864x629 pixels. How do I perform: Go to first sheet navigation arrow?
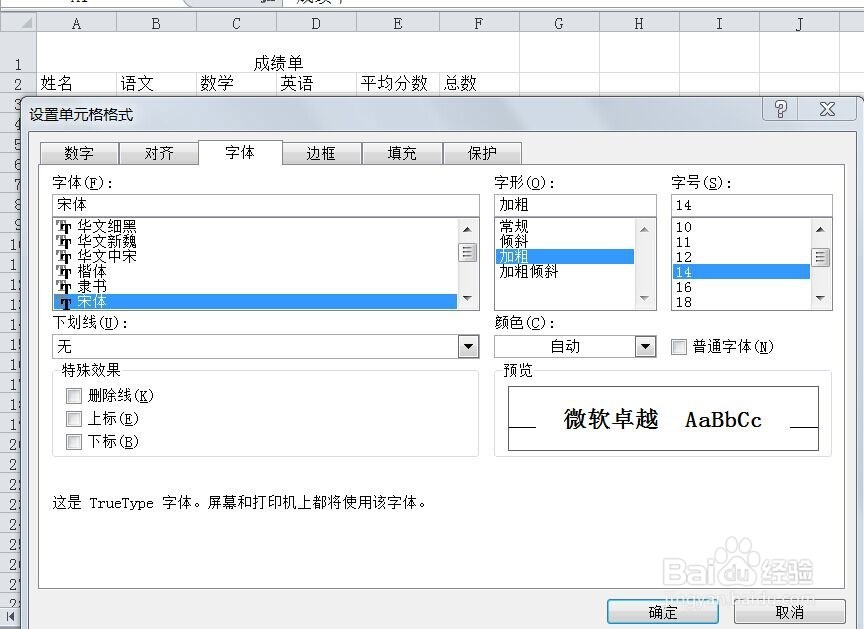pyautogui.click(x=10, y=617)
